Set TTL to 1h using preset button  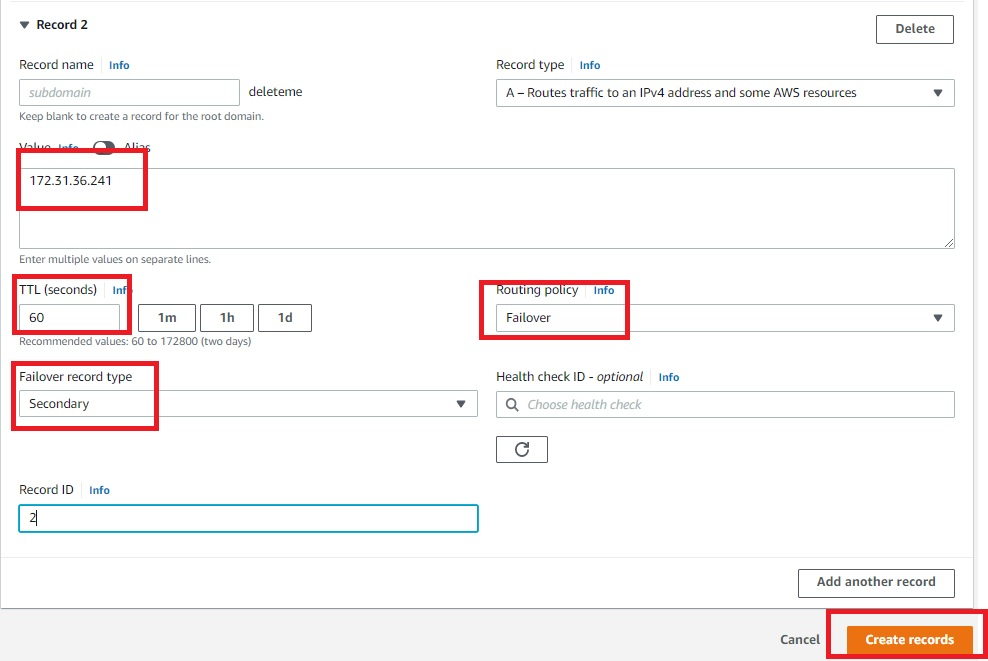pos(227,317)
